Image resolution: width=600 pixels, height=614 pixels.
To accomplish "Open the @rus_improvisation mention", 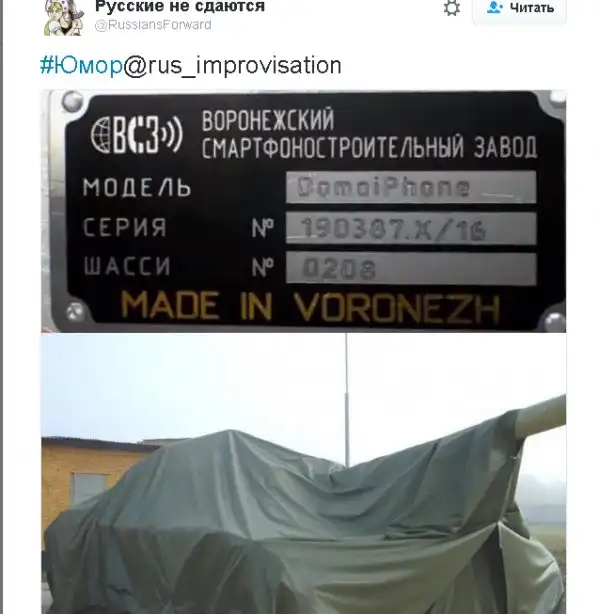I will pos(233,66).
